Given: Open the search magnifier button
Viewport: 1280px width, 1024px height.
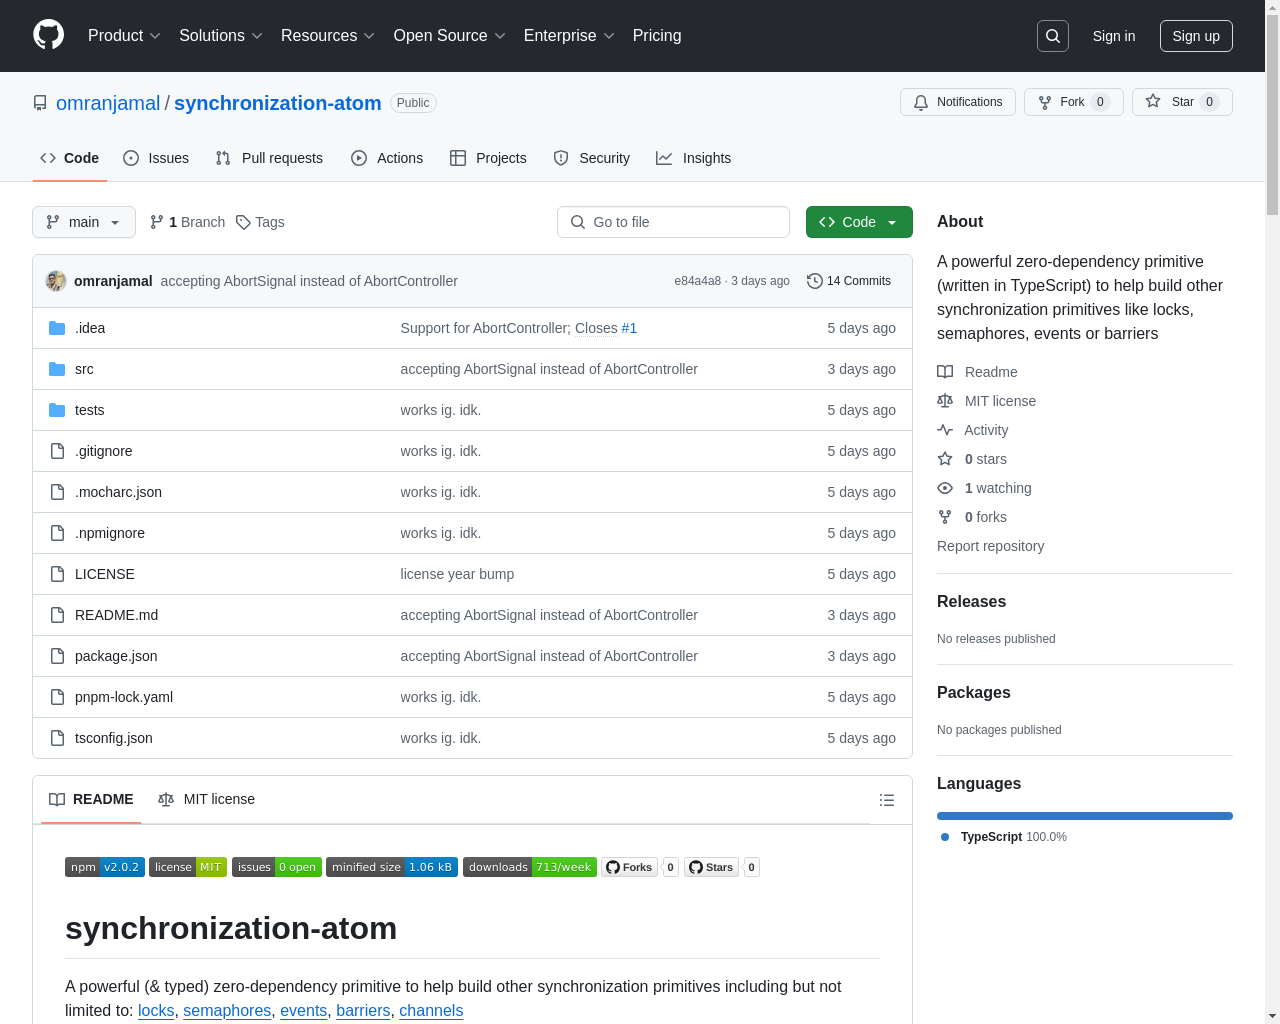Looking at the screenshot, I should [1053, 36].
